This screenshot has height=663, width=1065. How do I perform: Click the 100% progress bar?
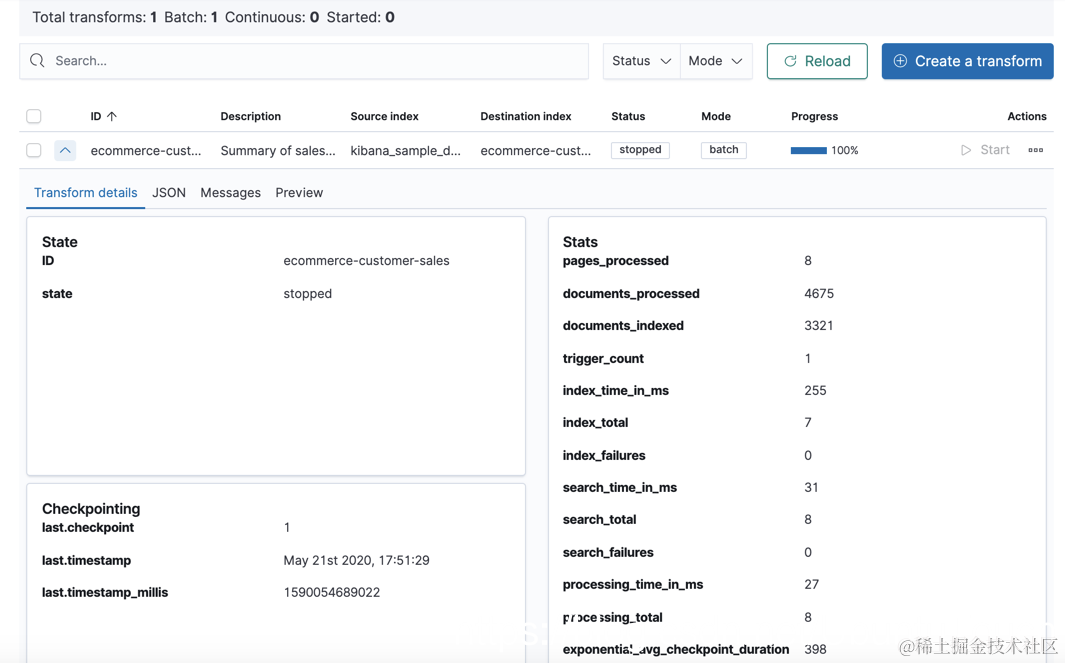(x=809, y=150)
